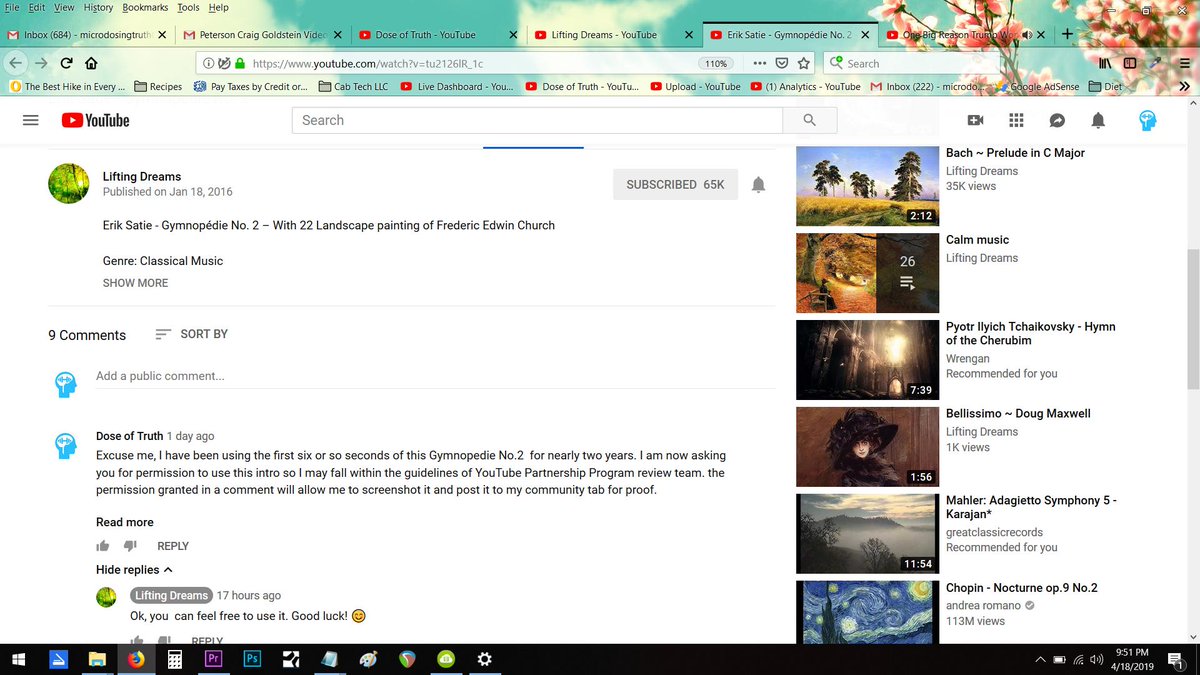1200x675 pixels.
Task: Toggle the Firefox sidebar icon
Action: [x=1130, y=63]
